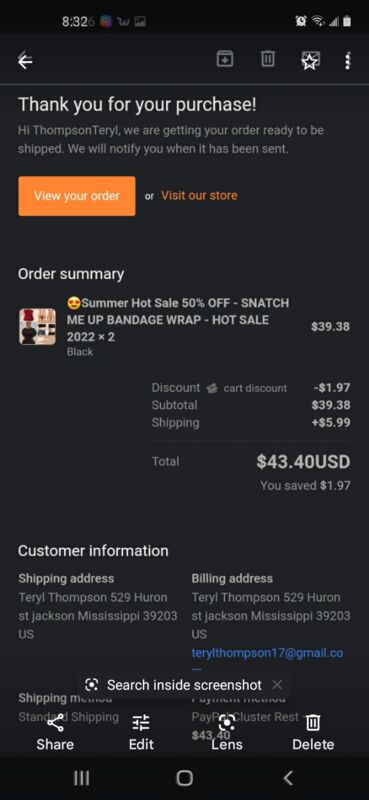Open the View your order button
Screen dimensions: 369x800
coord(77,196)
